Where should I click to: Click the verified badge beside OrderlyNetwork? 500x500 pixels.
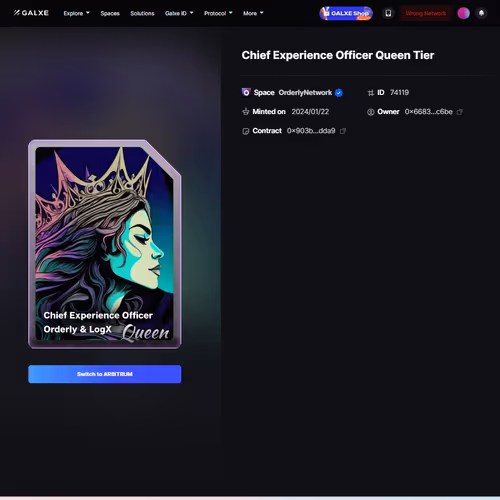pos(339,93)
